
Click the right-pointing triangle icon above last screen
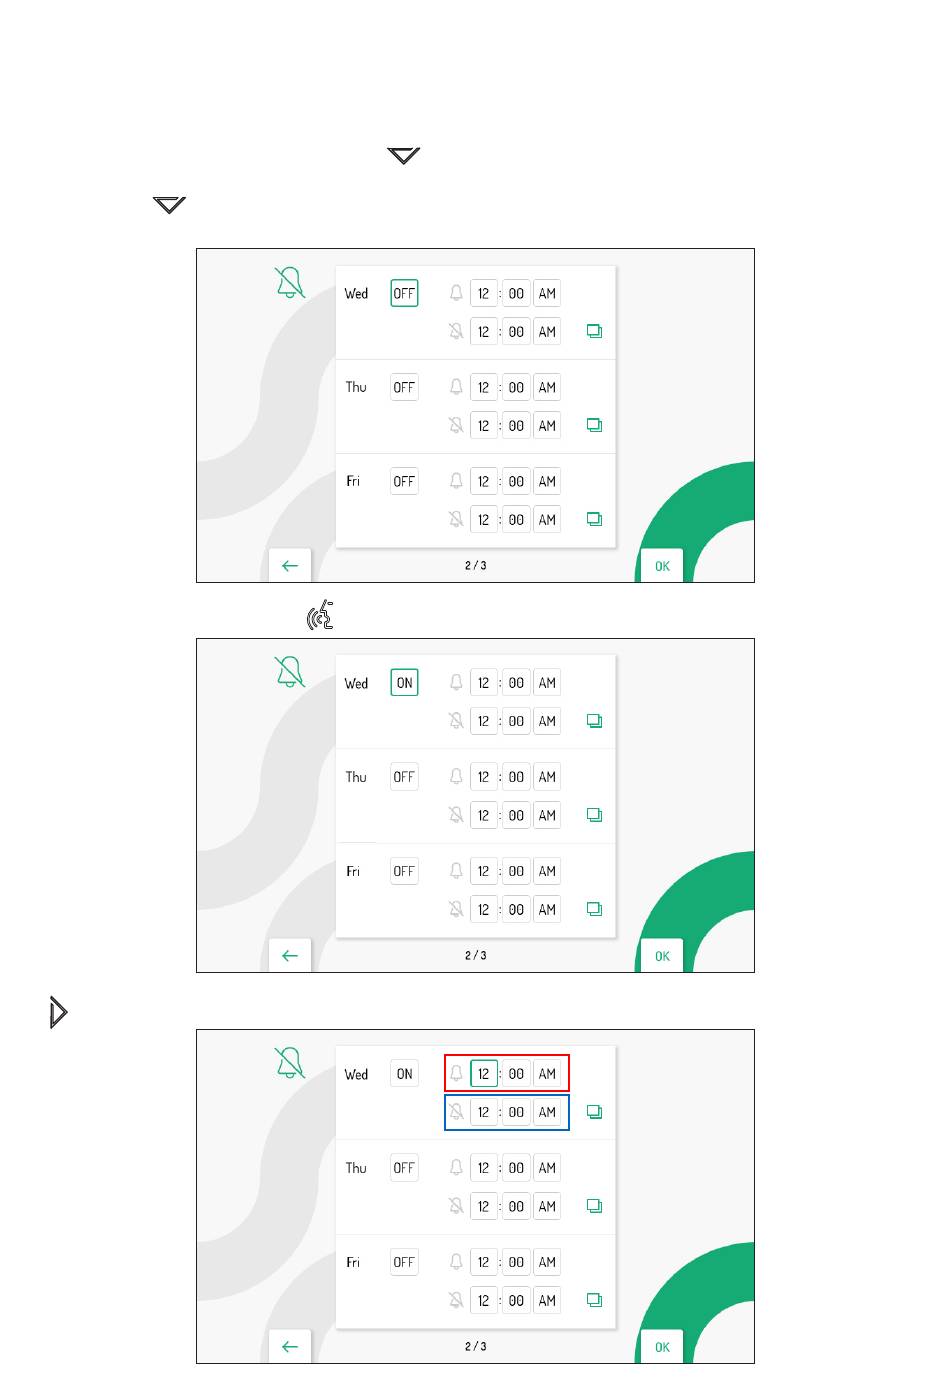pos(58,1012)
